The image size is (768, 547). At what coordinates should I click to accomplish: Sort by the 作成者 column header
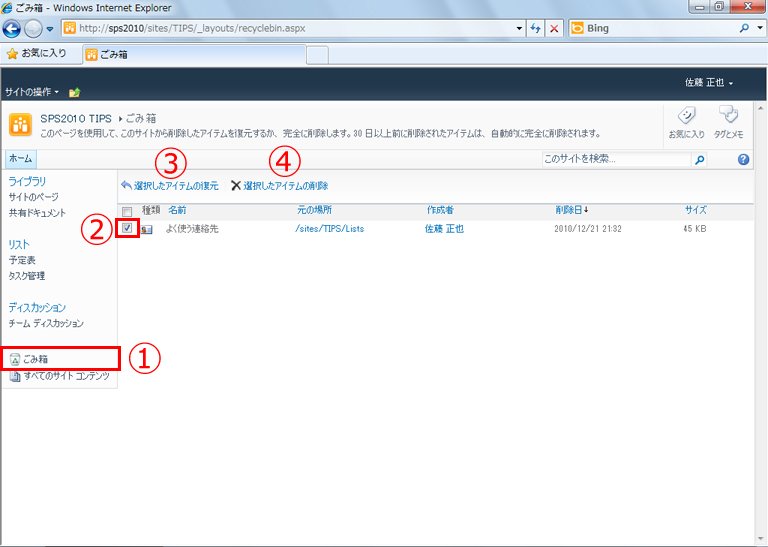(440, 210)
